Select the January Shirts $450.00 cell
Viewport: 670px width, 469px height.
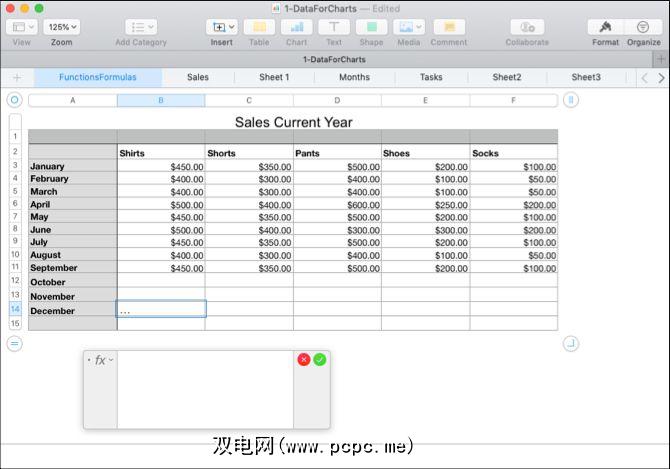click(x=161, y=166)
